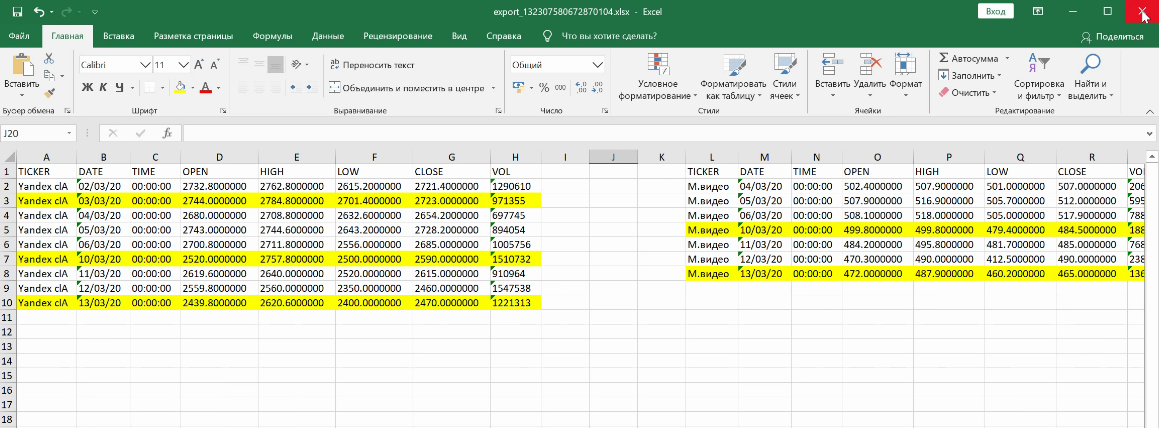Viewport: 1159px width, 428px height.
Task: Apply the yellow fill color swatch
Action: 180,88
